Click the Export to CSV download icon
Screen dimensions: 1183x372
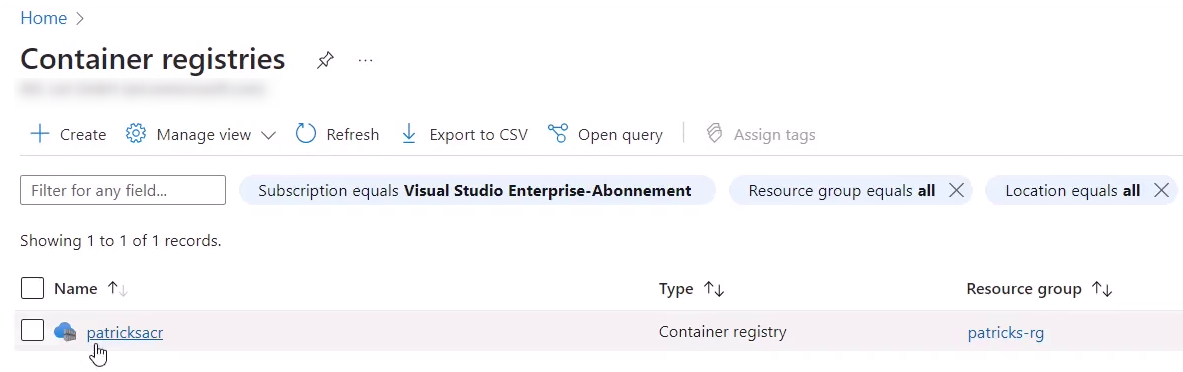[409, 134]
